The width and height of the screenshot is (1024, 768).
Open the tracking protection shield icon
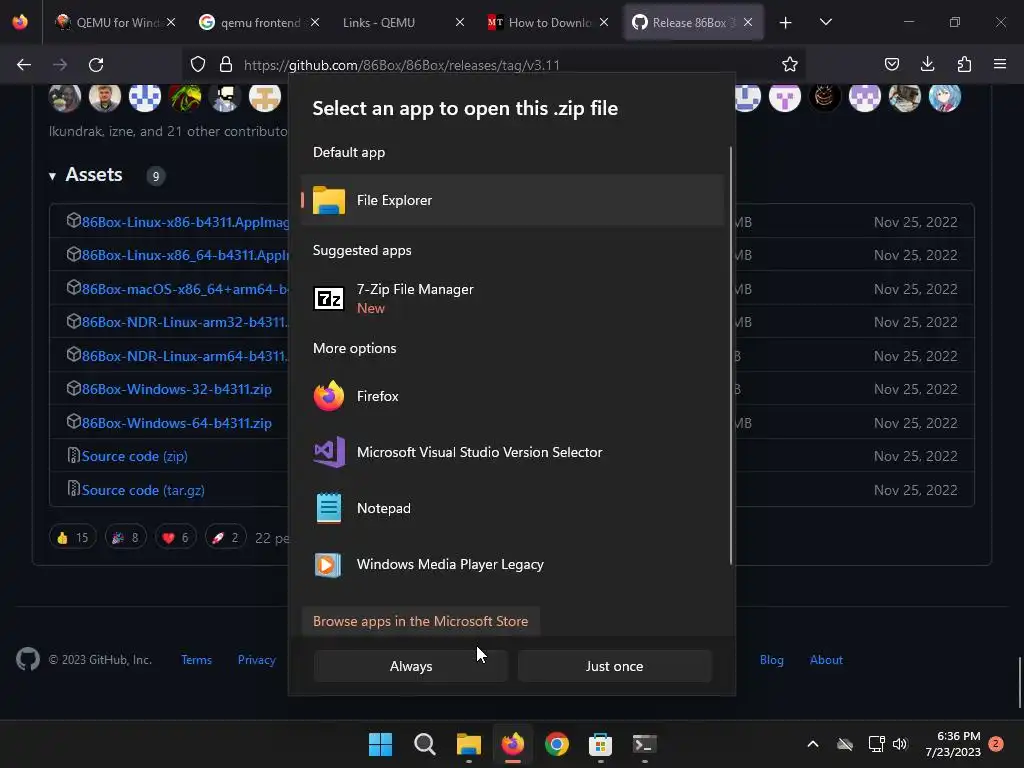(x=198, y=64)
